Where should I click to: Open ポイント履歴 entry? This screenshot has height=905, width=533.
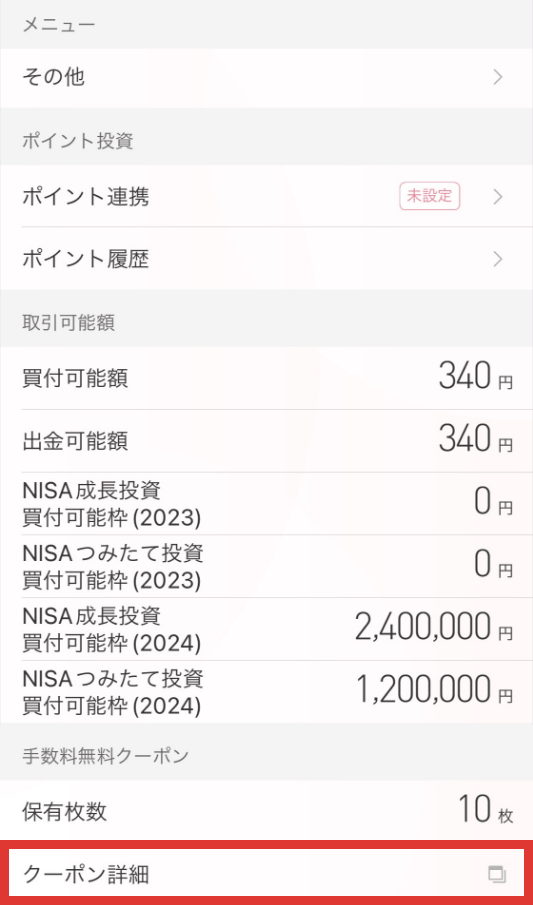click(x=266, y=259)
